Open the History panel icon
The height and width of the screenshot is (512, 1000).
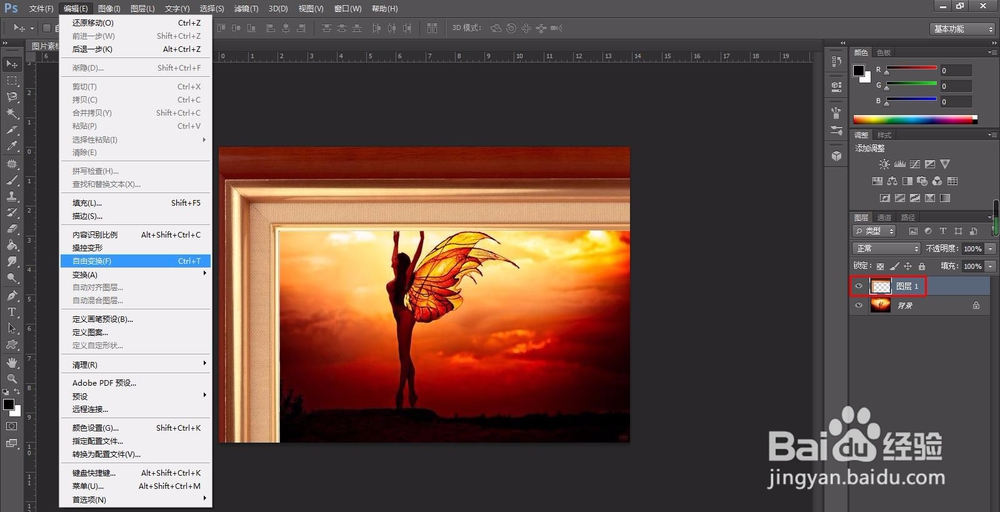click(x=836, y=61)
